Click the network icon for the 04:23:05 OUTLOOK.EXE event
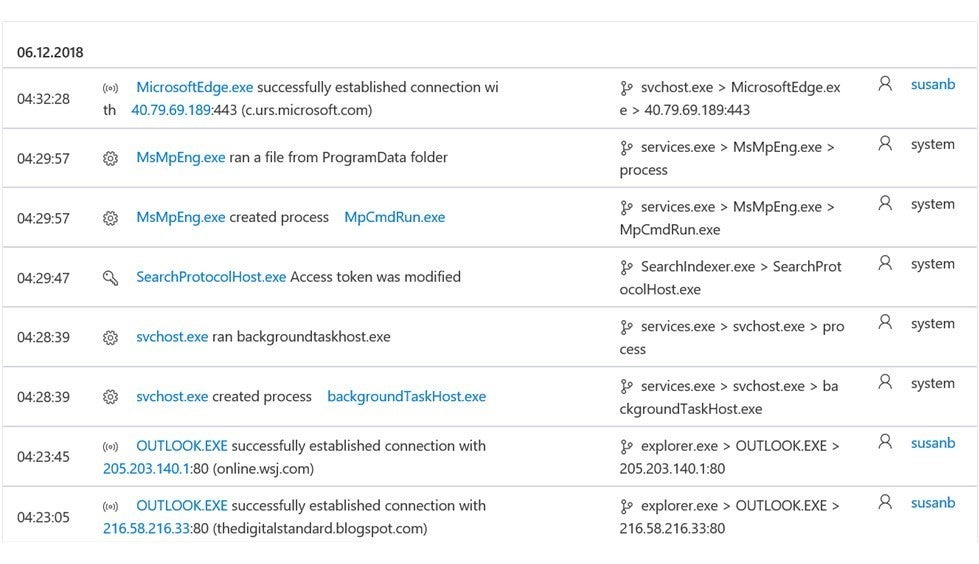979x564 pixels. click(111, 507)
